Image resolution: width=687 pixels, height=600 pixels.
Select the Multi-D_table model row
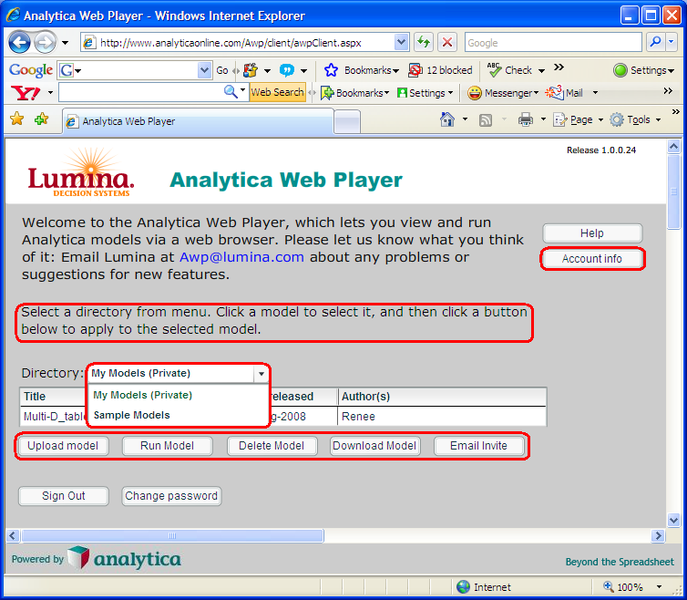click(x=283, y=416)
